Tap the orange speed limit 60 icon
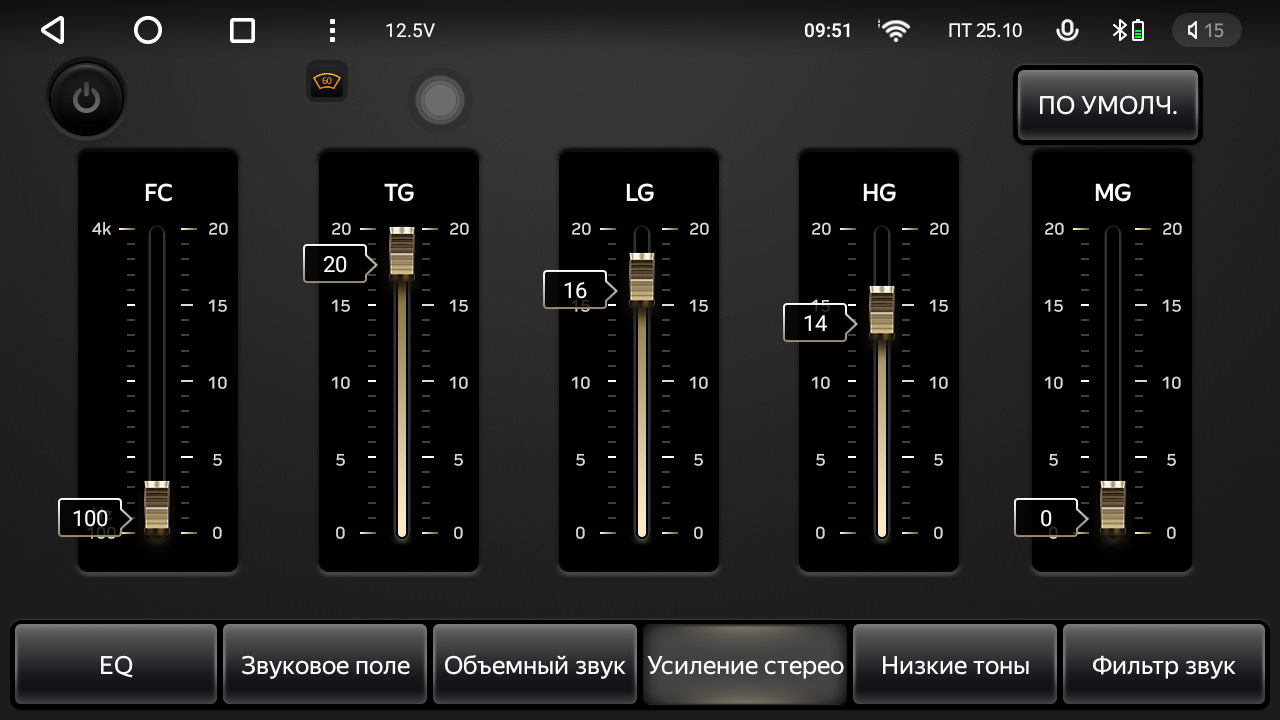Image resolution: width=1280 pixels, height=720 pixels. click(327, 81)
